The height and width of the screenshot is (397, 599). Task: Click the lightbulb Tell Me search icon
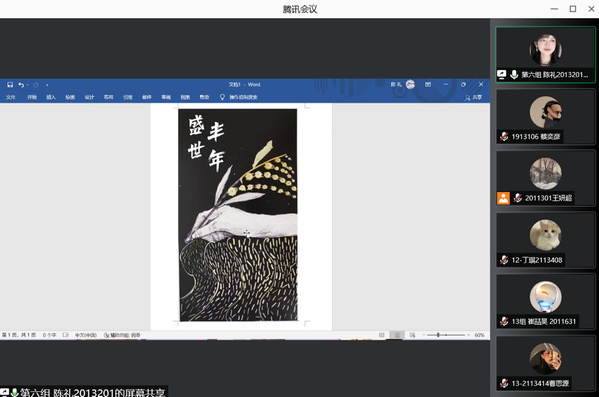(222, 97)
